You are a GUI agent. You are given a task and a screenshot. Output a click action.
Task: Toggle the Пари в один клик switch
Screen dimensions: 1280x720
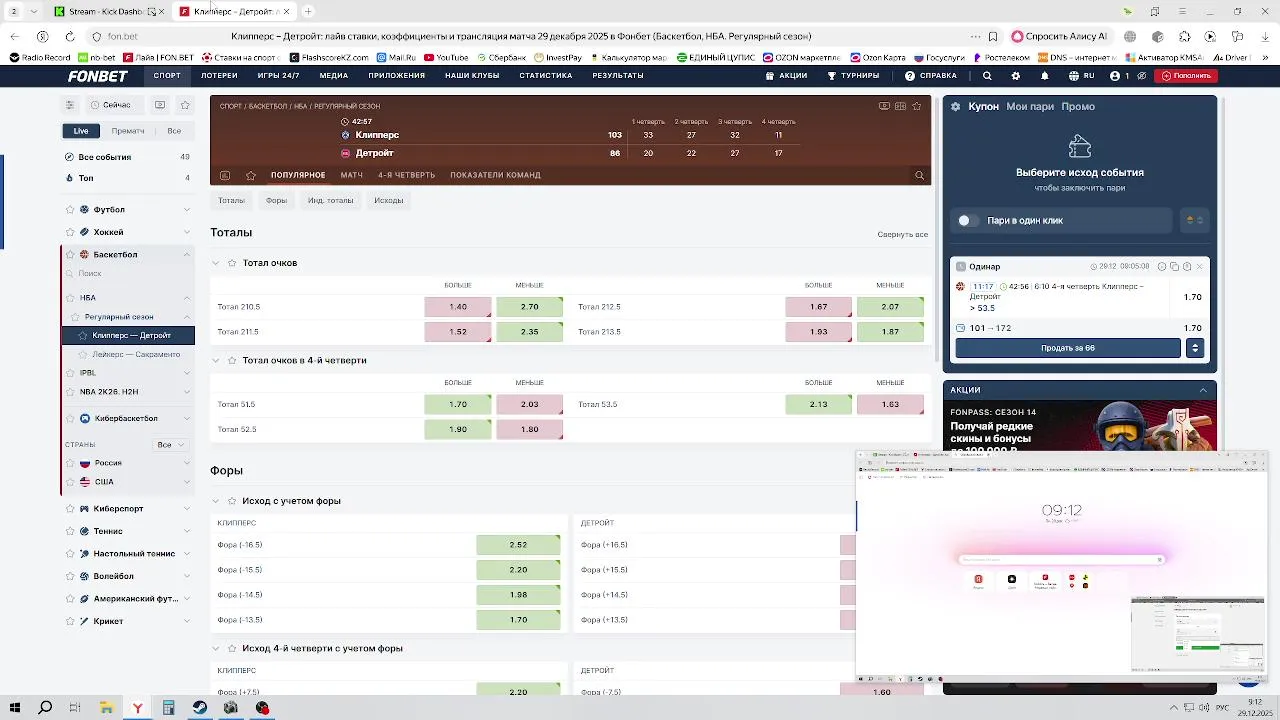click(967, 220)
